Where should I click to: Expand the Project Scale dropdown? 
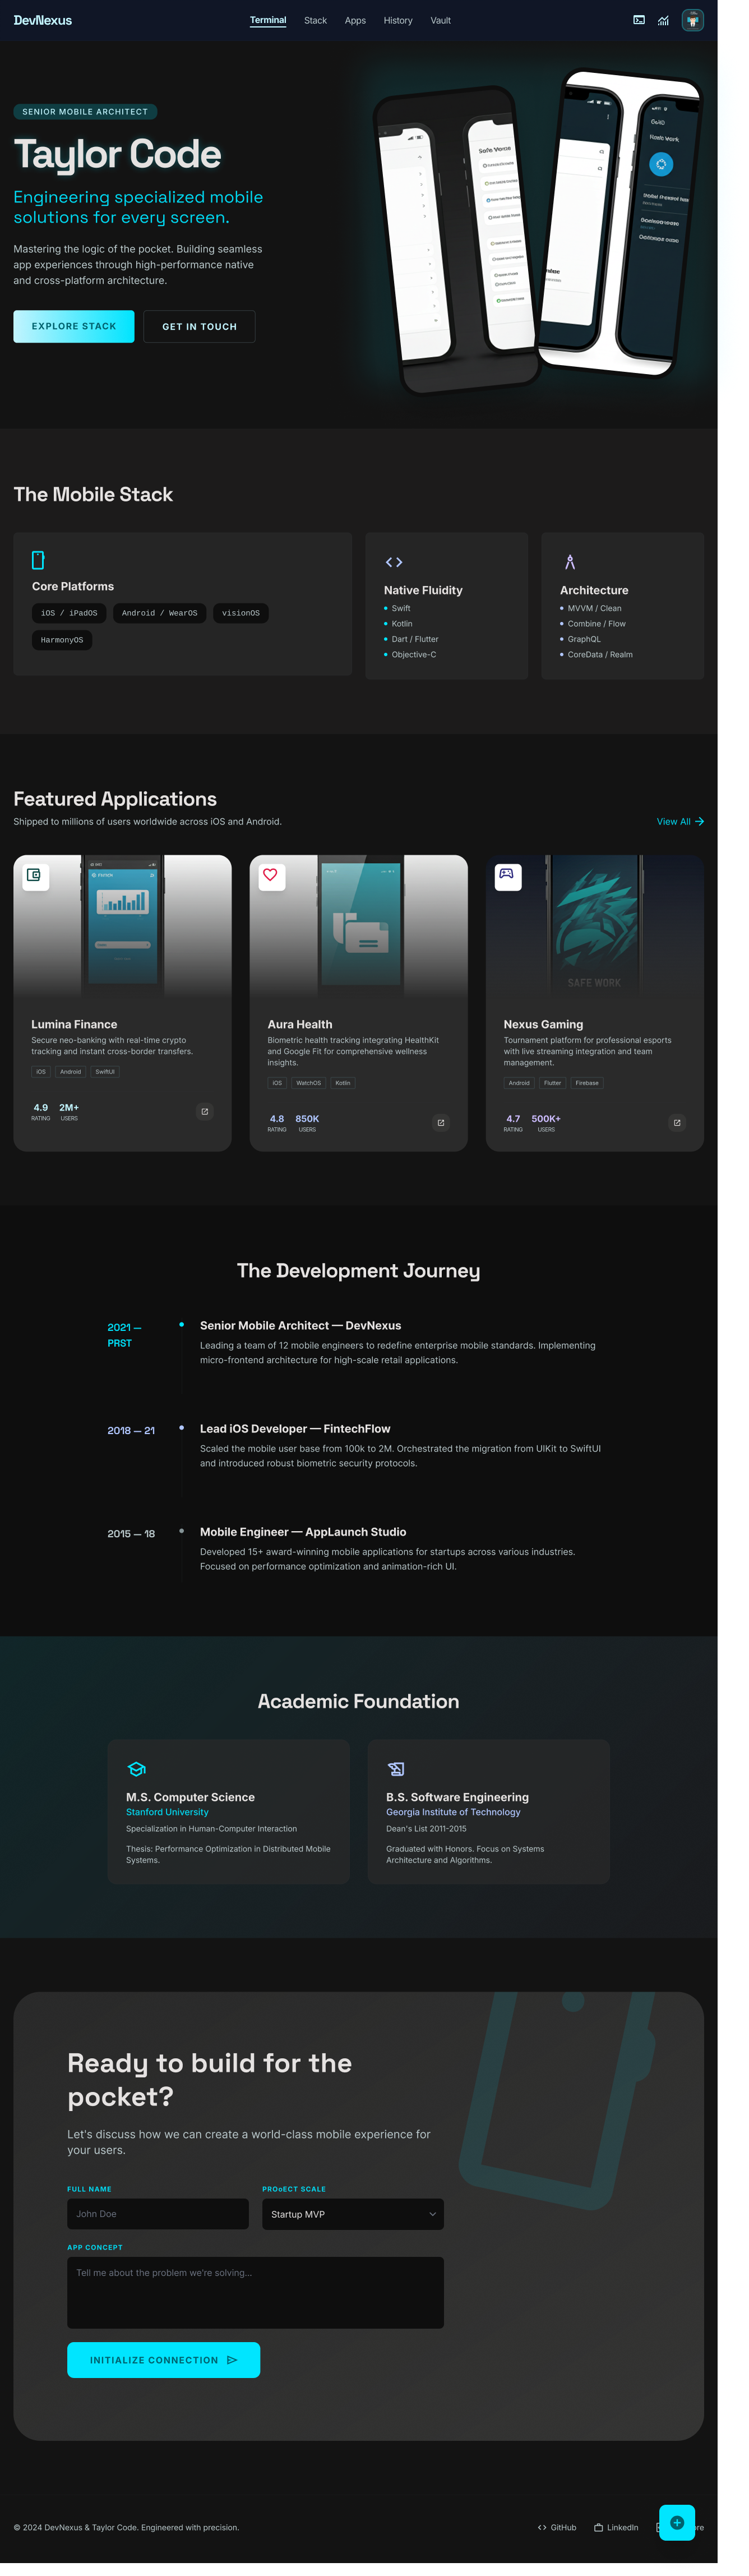(352, 2214)
